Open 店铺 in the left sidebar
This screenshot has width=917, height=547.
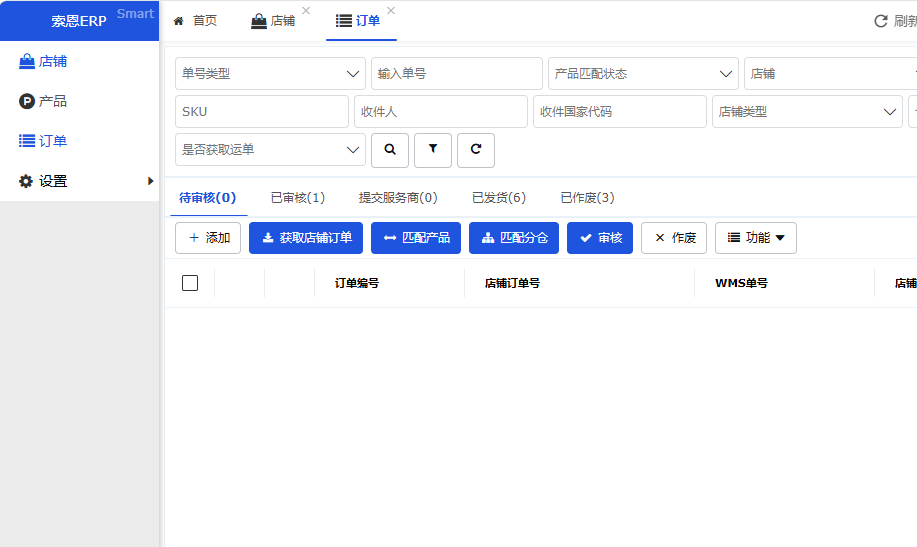click(x=43, y=61)
